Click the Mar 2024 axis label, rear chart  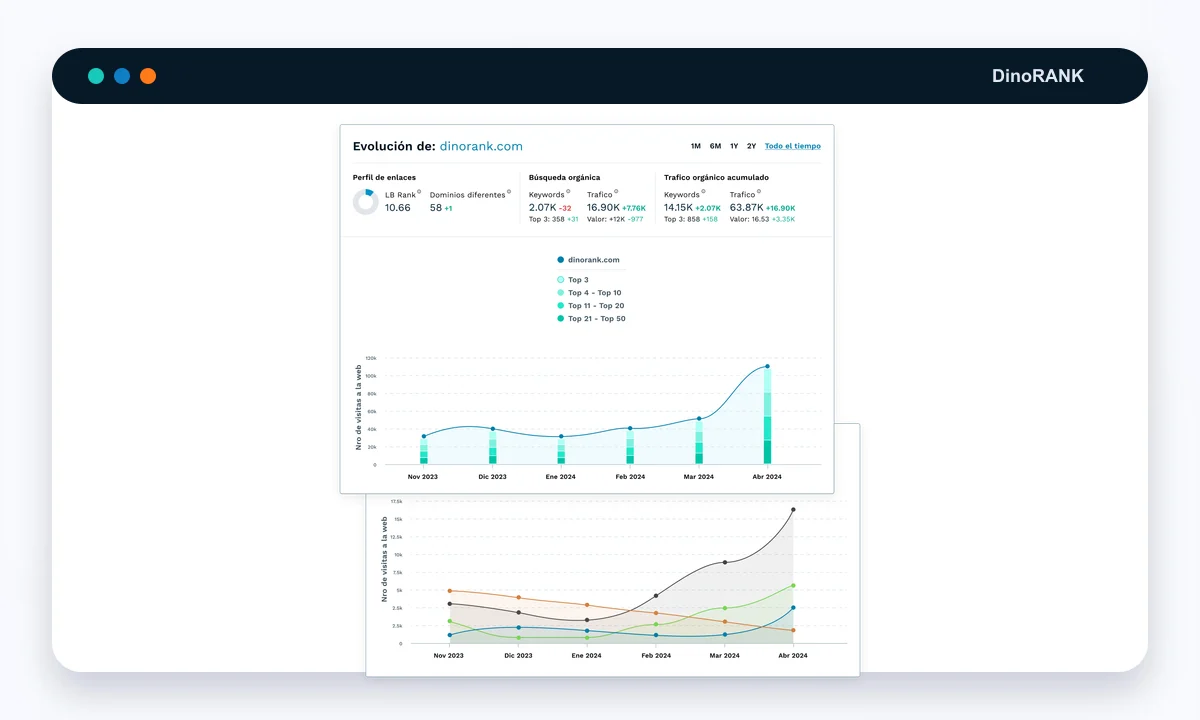(x=725, y=656)
